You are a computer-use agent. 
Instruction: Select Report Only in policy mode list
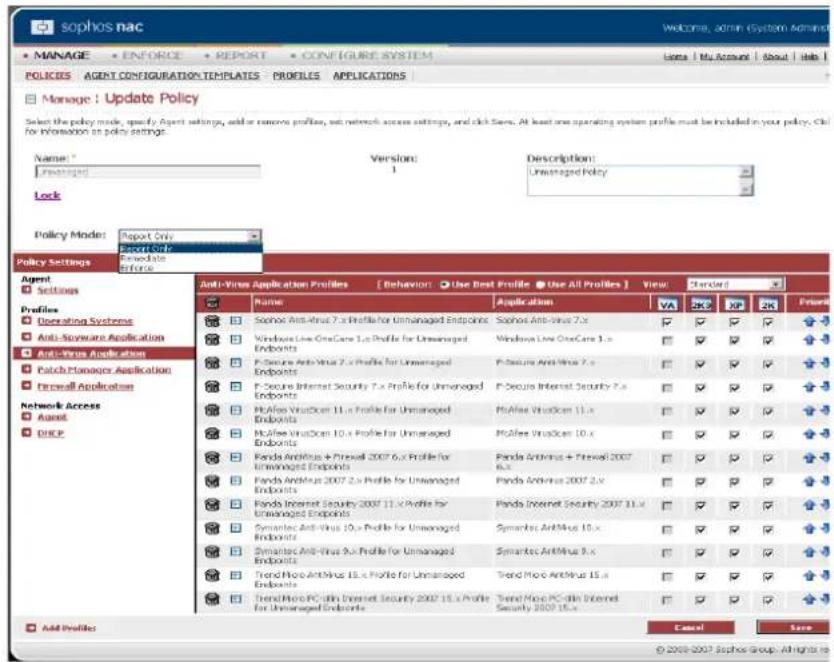point(190,248)
